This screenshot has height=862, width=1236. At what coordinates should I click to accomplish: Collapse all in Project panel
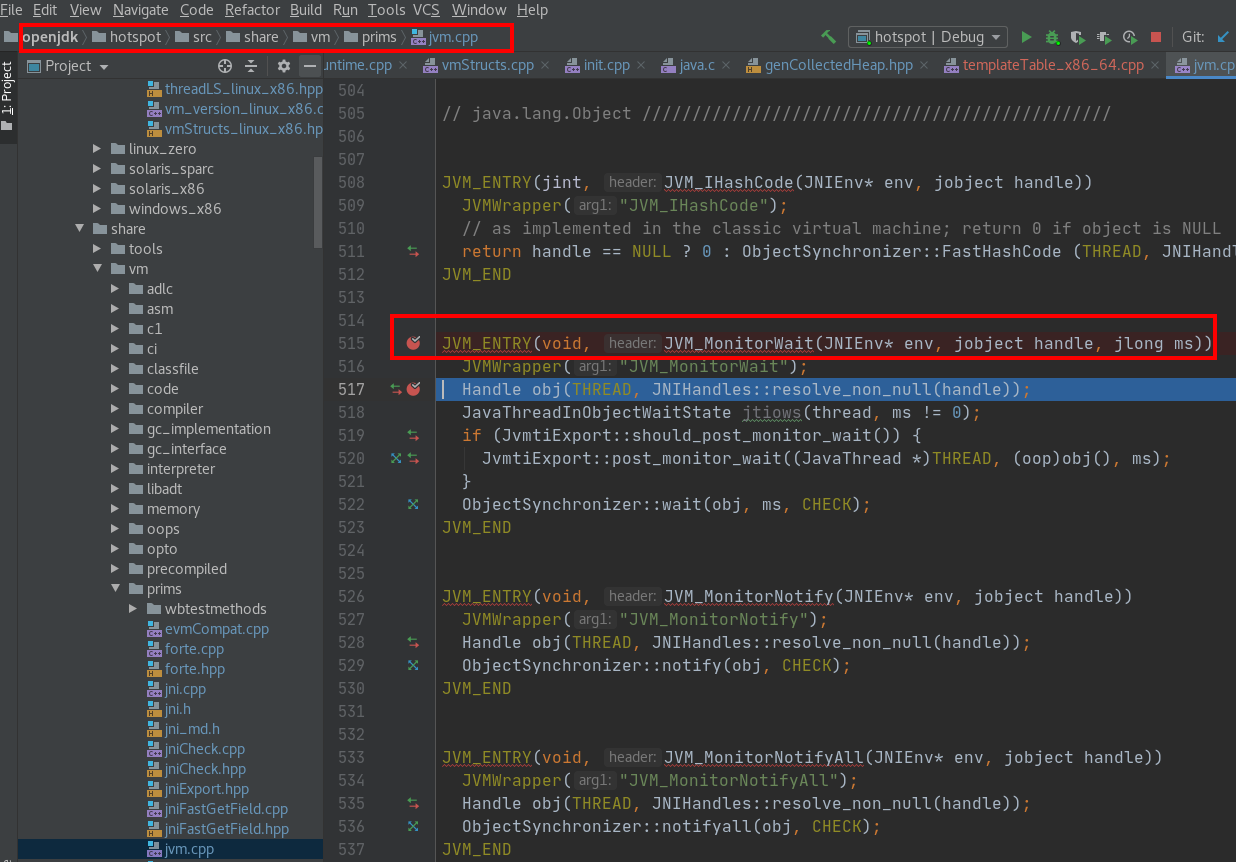[x=251, y=66]
